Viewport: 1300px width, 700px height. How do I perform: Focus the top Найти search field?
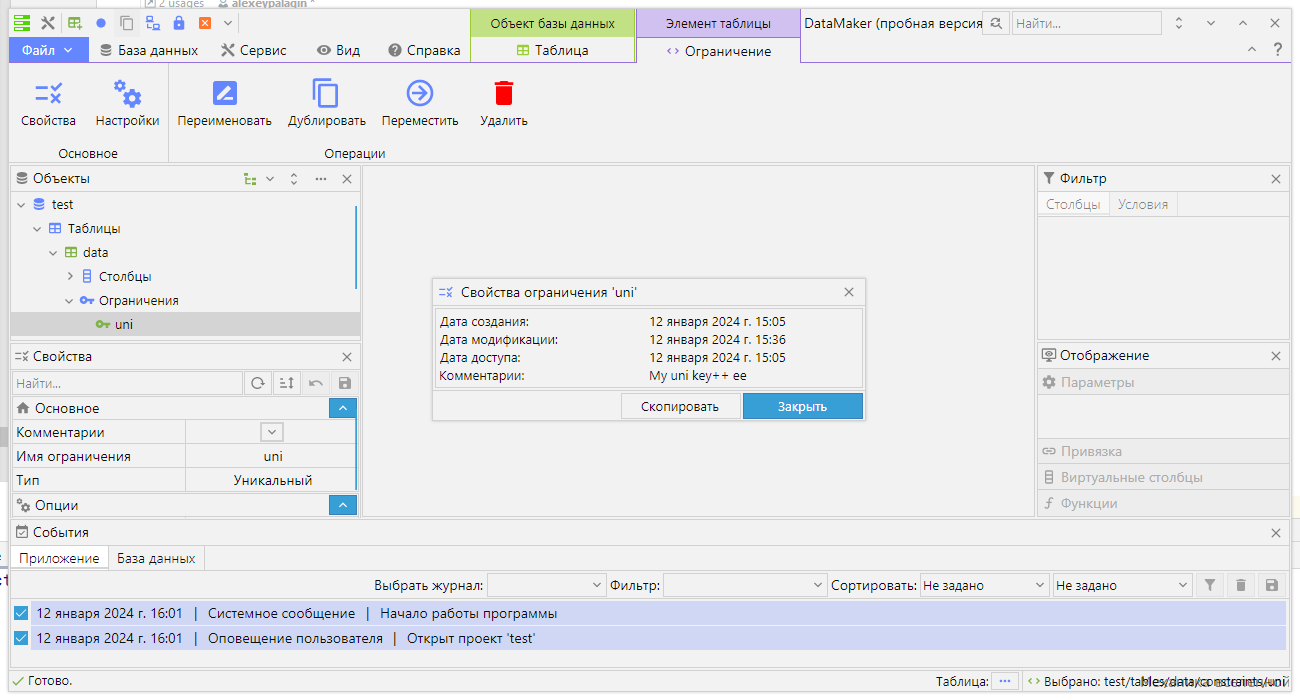coord(1086,23)
